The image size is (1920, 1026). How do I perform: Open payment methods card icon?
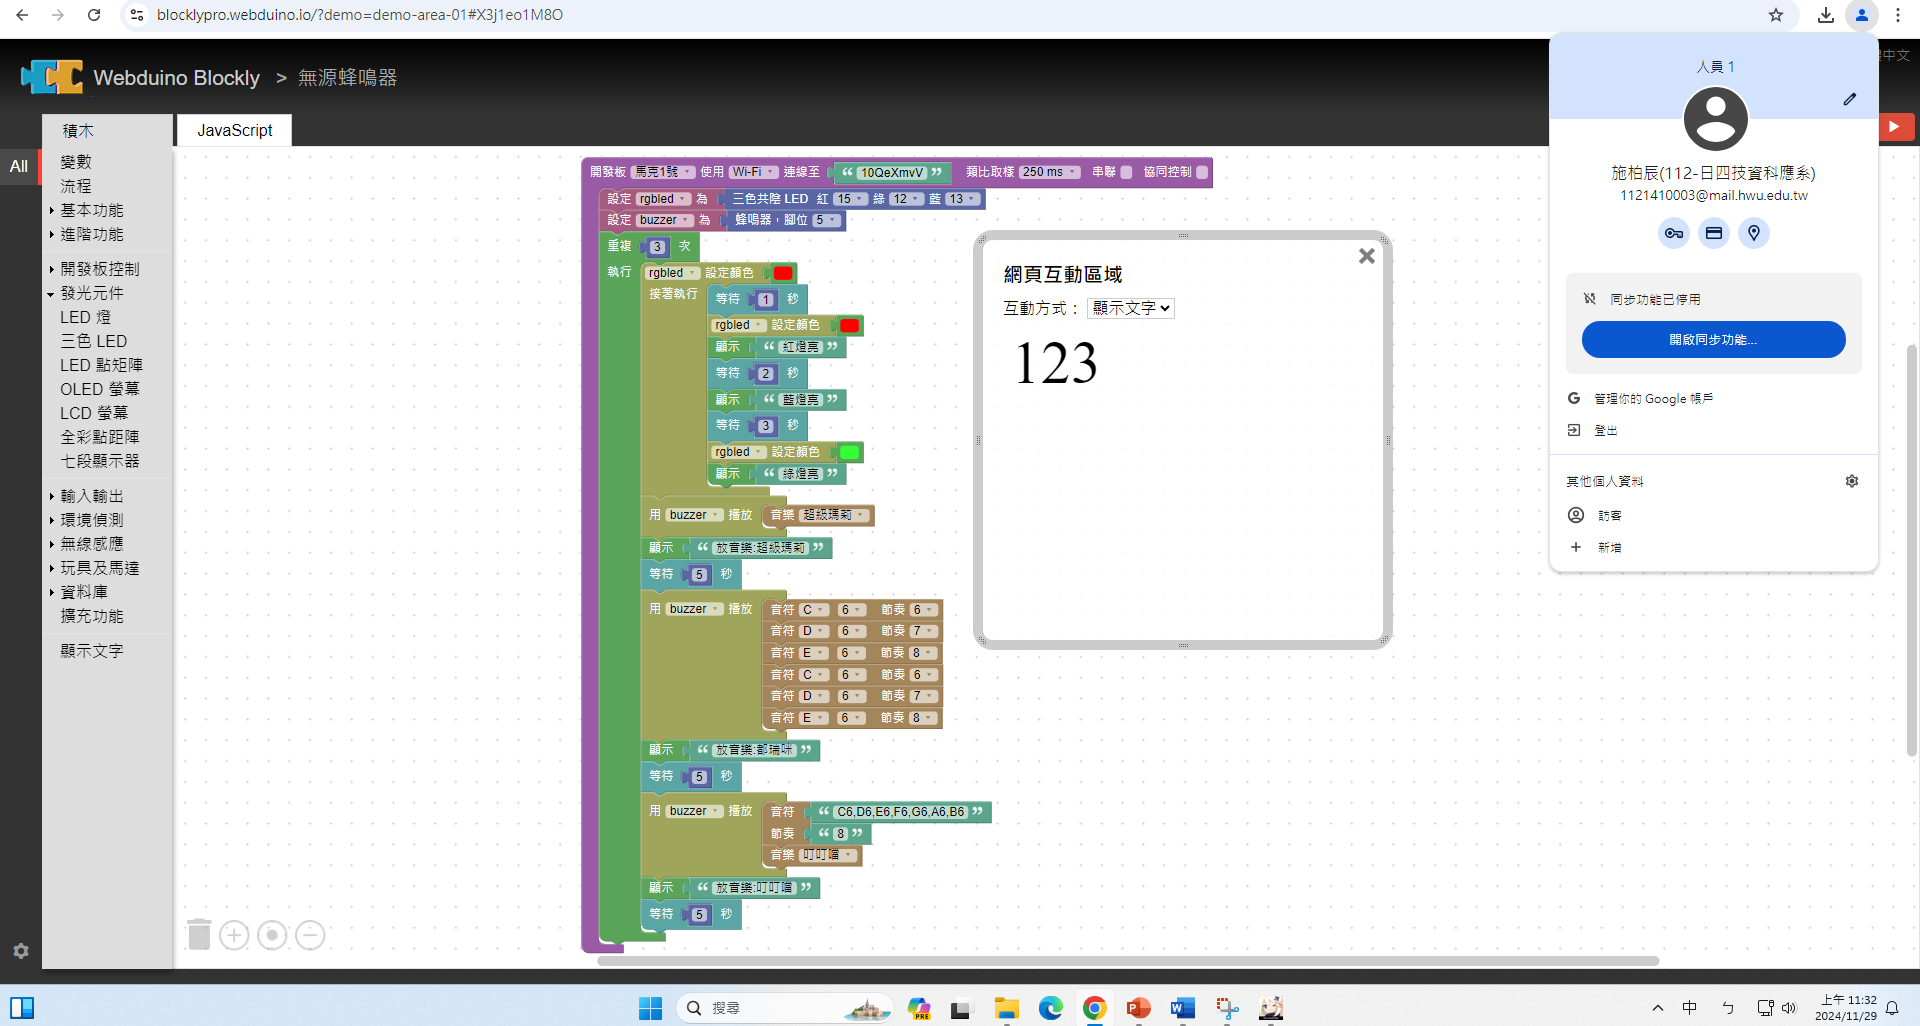click(x=1713, y=233)
